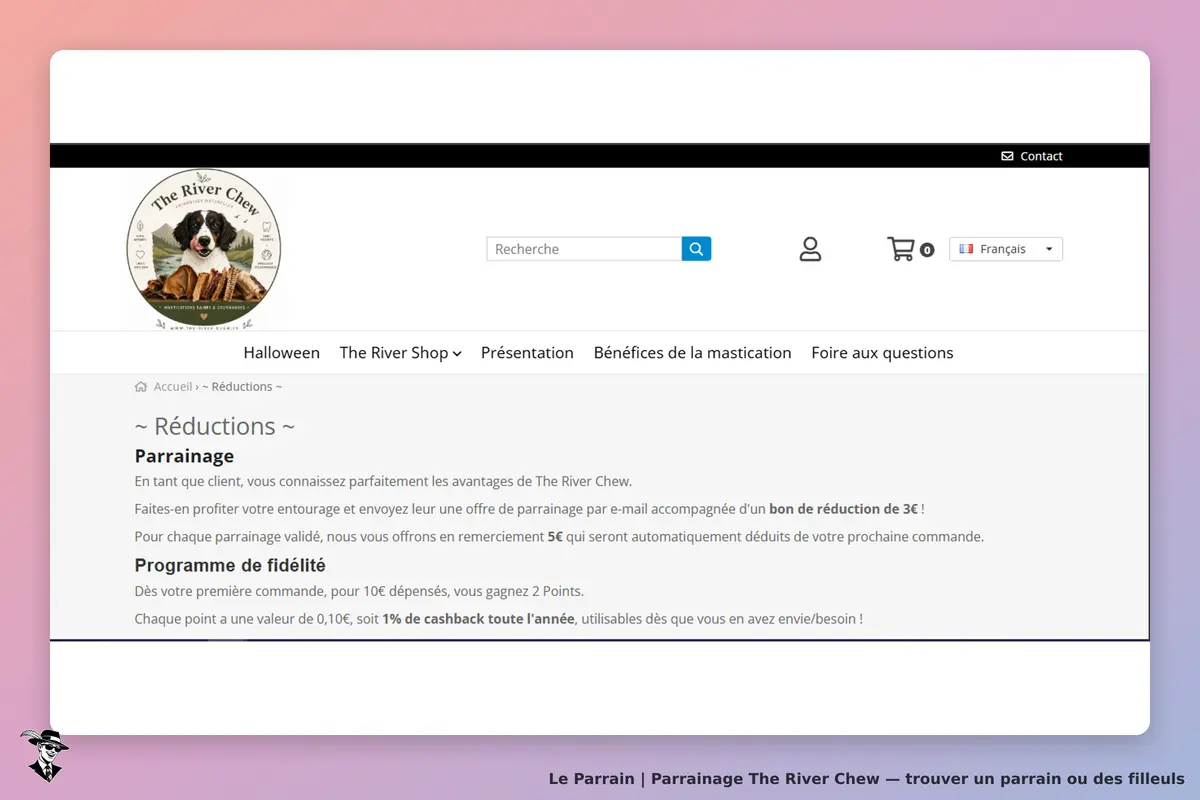Screen dimensions: 1200x800
Task: Click the text 'bon de réduction de 3€'
Action: 843,509
